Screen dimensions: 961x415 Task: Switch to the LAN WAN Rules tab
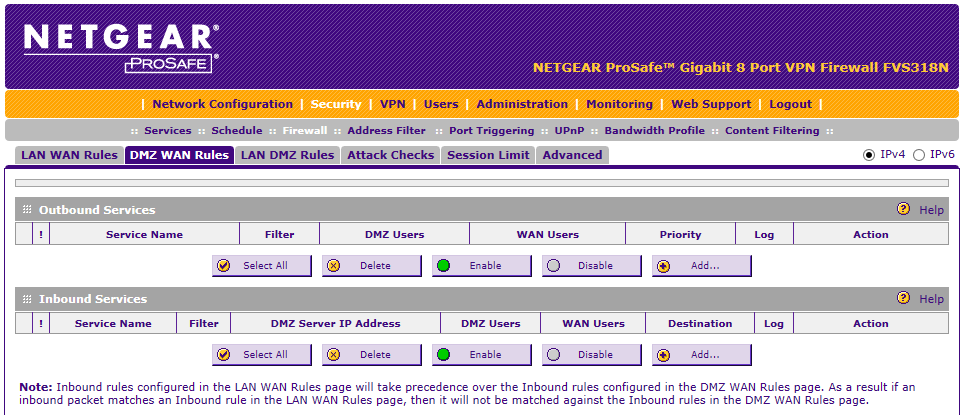69,155
